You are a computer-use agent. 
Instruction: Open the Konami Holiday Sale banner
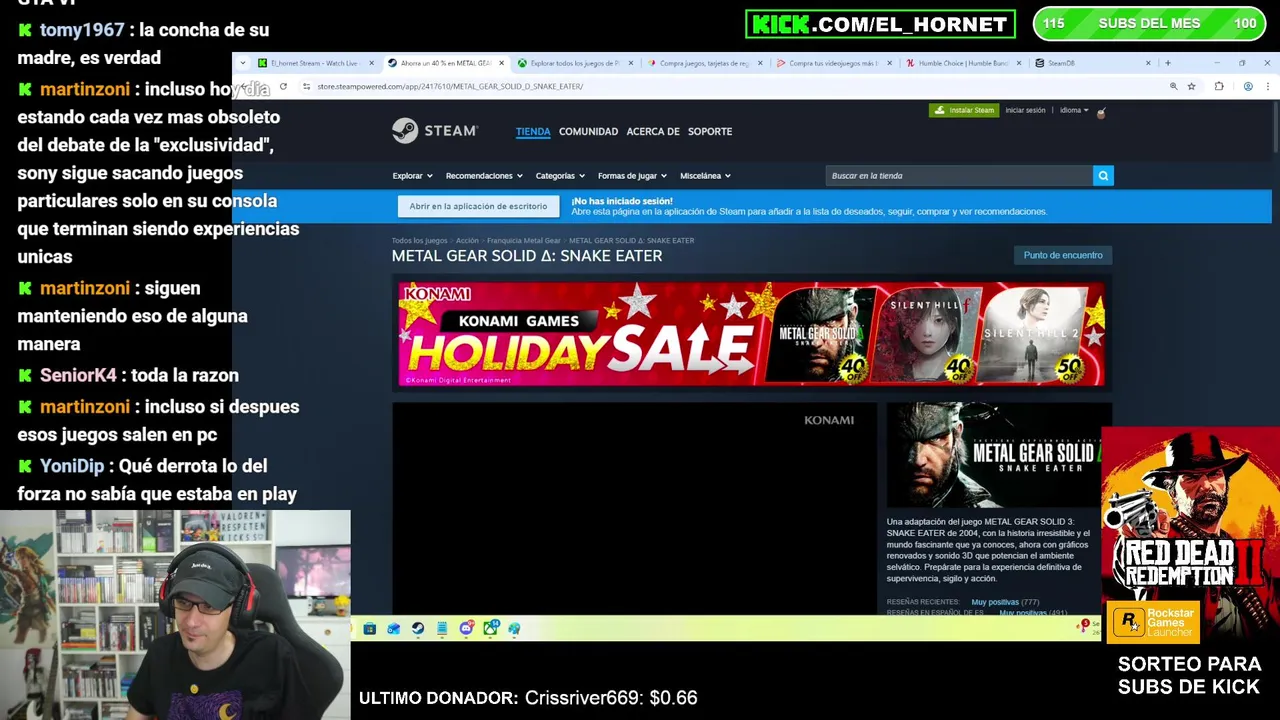pos(752,334)
